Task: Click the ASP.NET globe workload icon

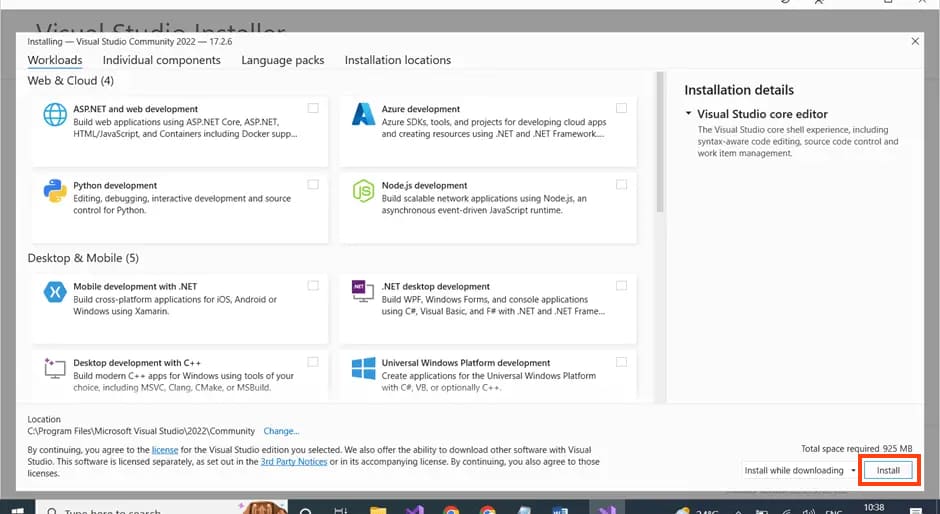Action: [55, 116]
